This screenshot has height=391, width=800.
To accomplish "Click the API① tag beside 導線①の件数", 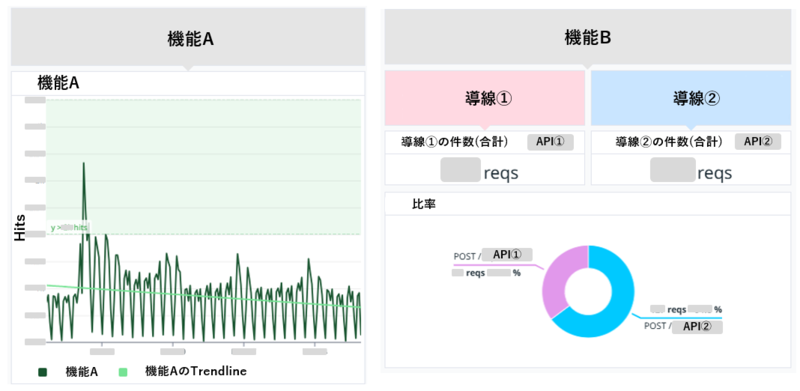I will click(551, 142).
